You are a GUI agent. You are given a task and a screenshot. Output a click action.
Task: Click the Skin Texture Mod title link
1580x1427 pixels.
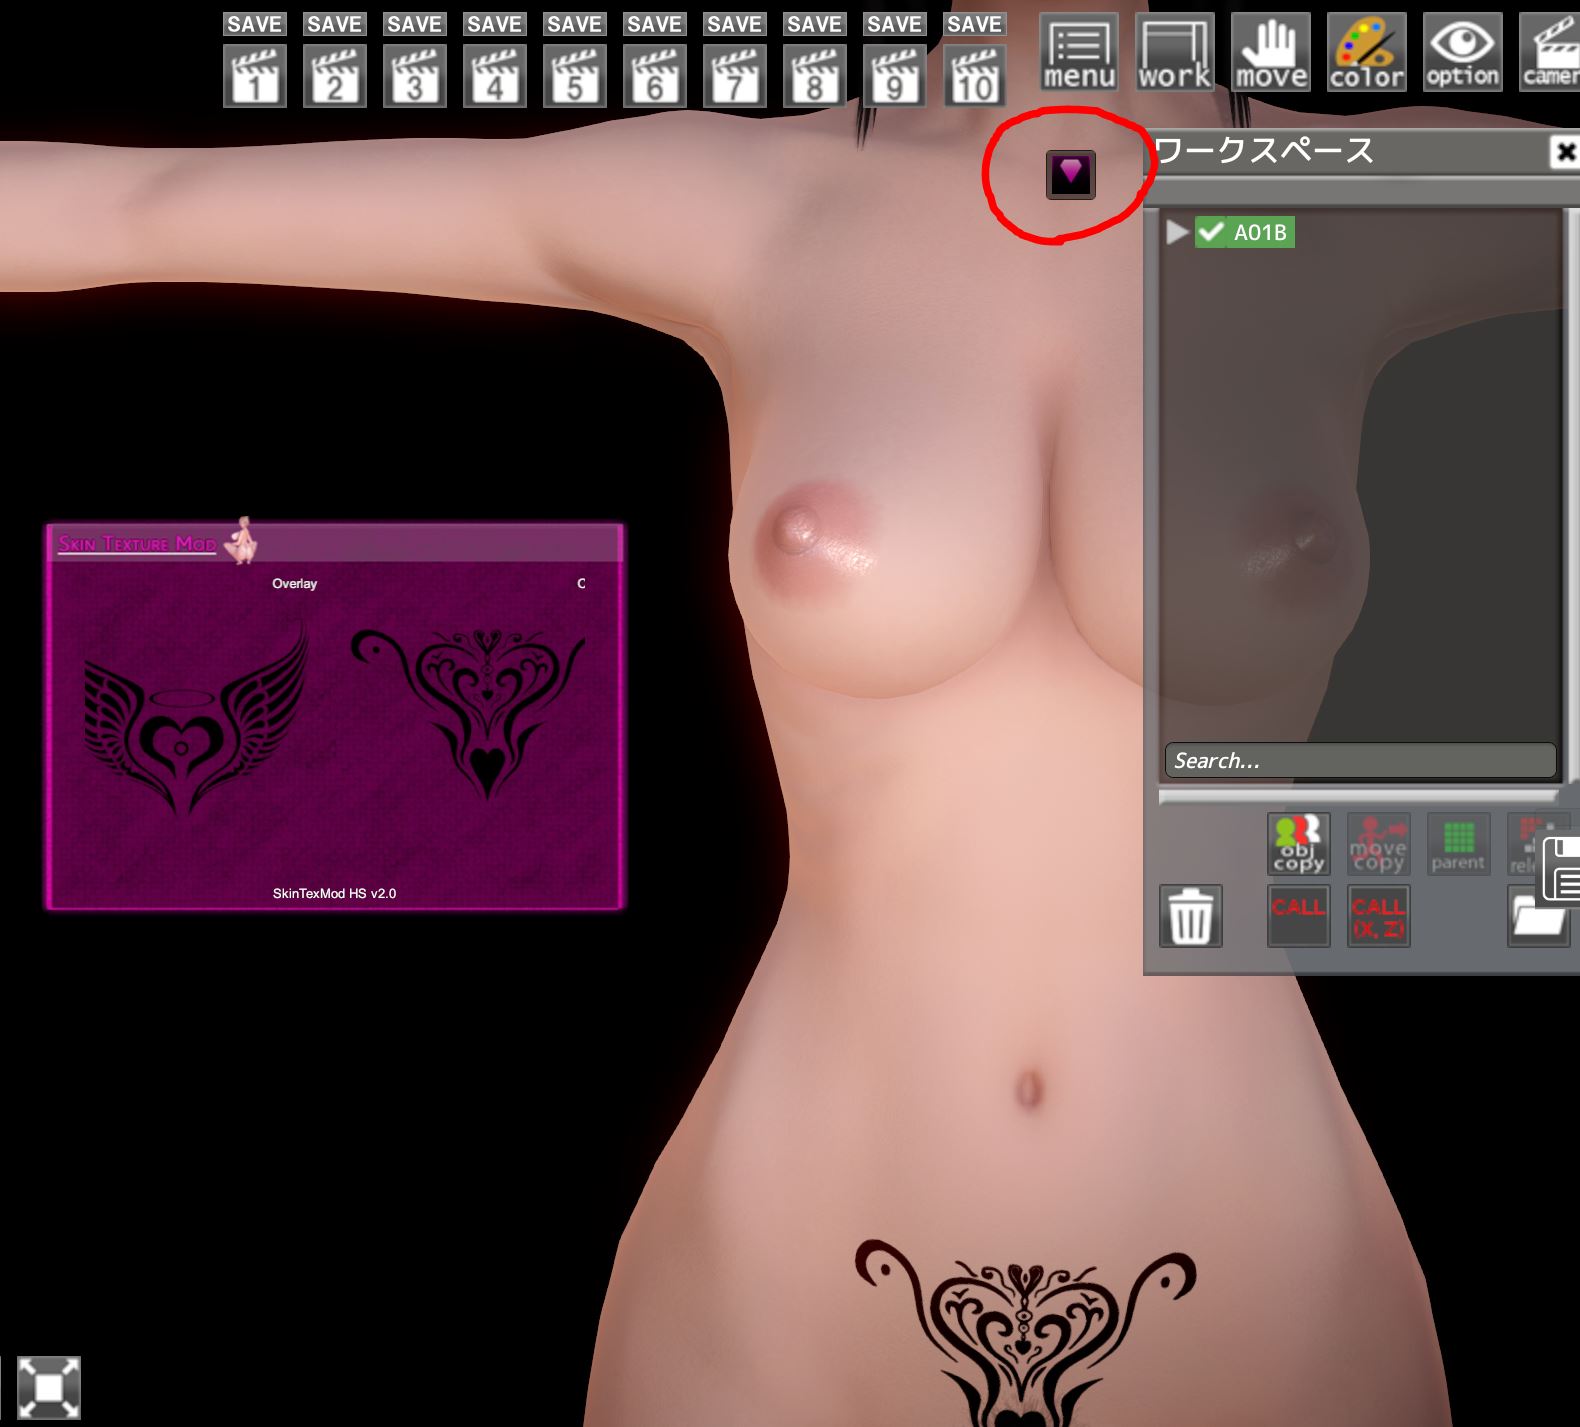(x=137, y=544)
